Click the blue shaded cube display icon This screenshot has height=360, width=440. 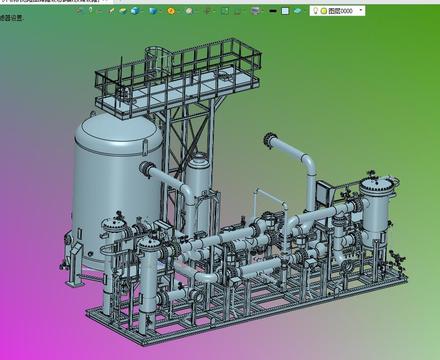(x=135, y=11)
